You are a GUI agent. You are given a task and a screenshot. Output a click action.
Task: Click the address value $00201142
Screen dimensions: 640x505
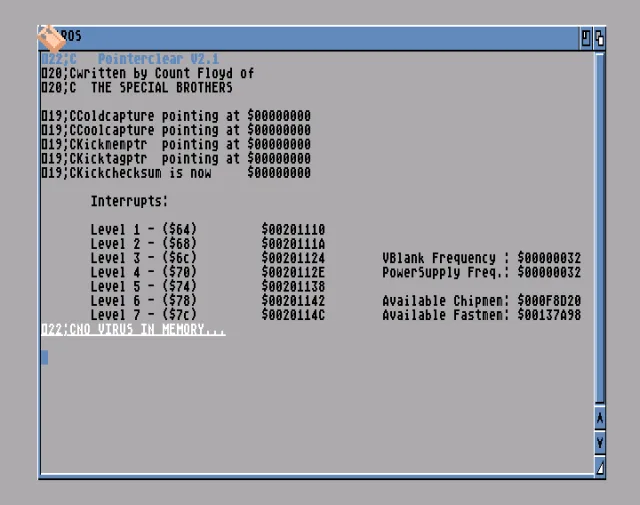point(293,301)
